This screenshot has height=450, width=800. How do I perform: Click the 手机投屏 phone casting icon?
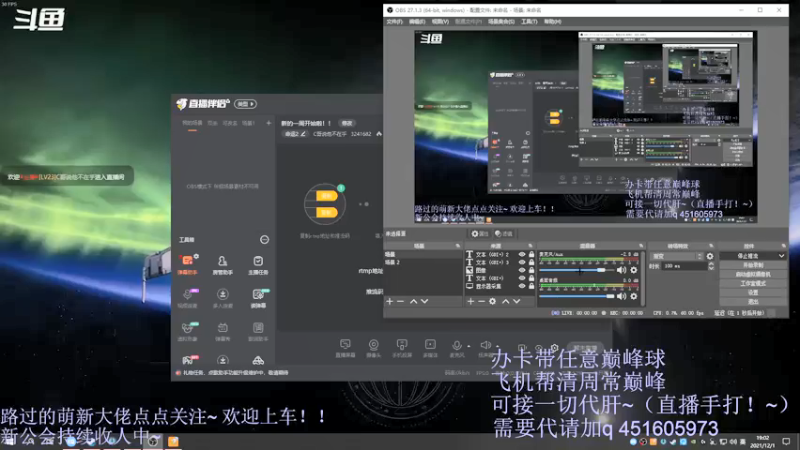(x=402, y=348)
